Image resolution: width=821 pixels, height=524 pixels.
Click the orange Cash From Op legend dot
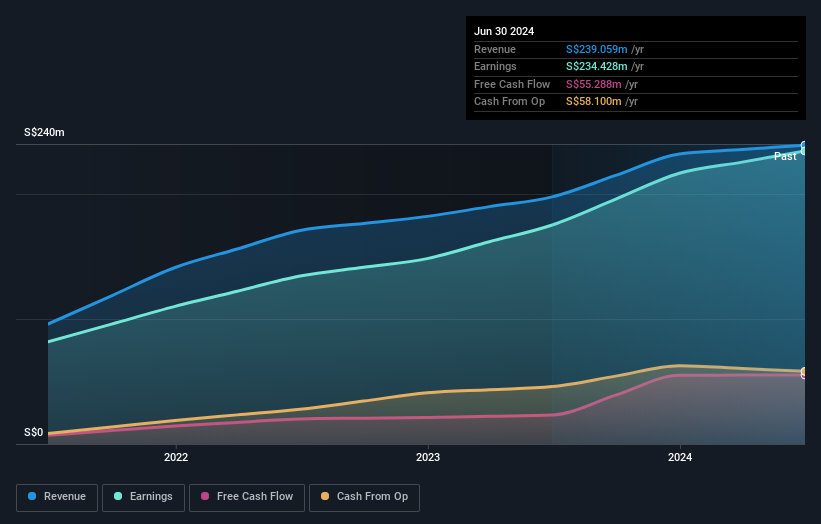click(325, 496)
